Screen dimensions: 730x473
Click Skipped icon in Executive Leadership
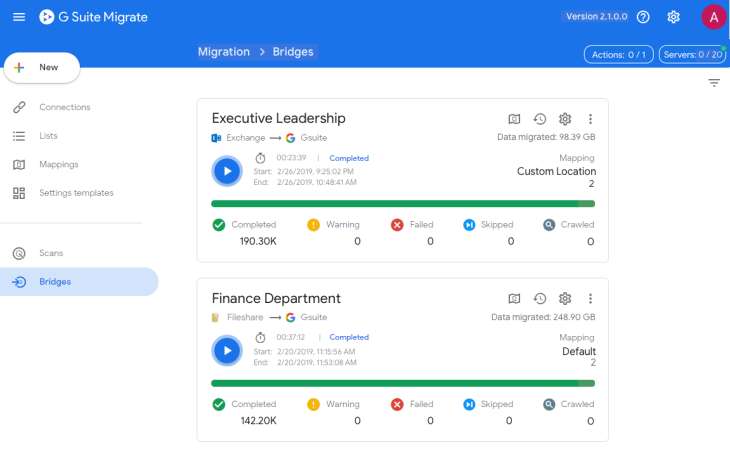point(469,225)
